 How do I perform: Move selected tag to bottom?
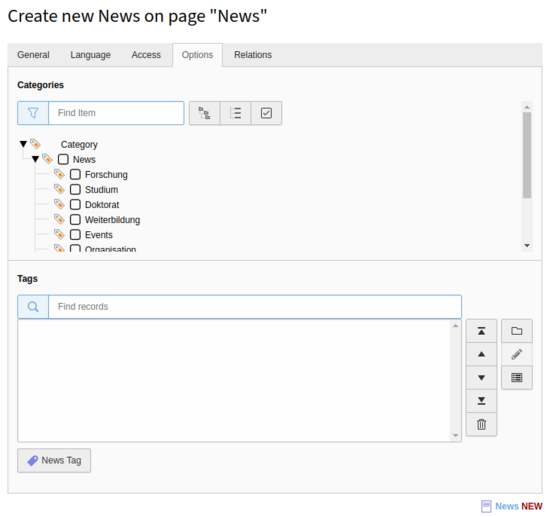(x=482, y=401)
